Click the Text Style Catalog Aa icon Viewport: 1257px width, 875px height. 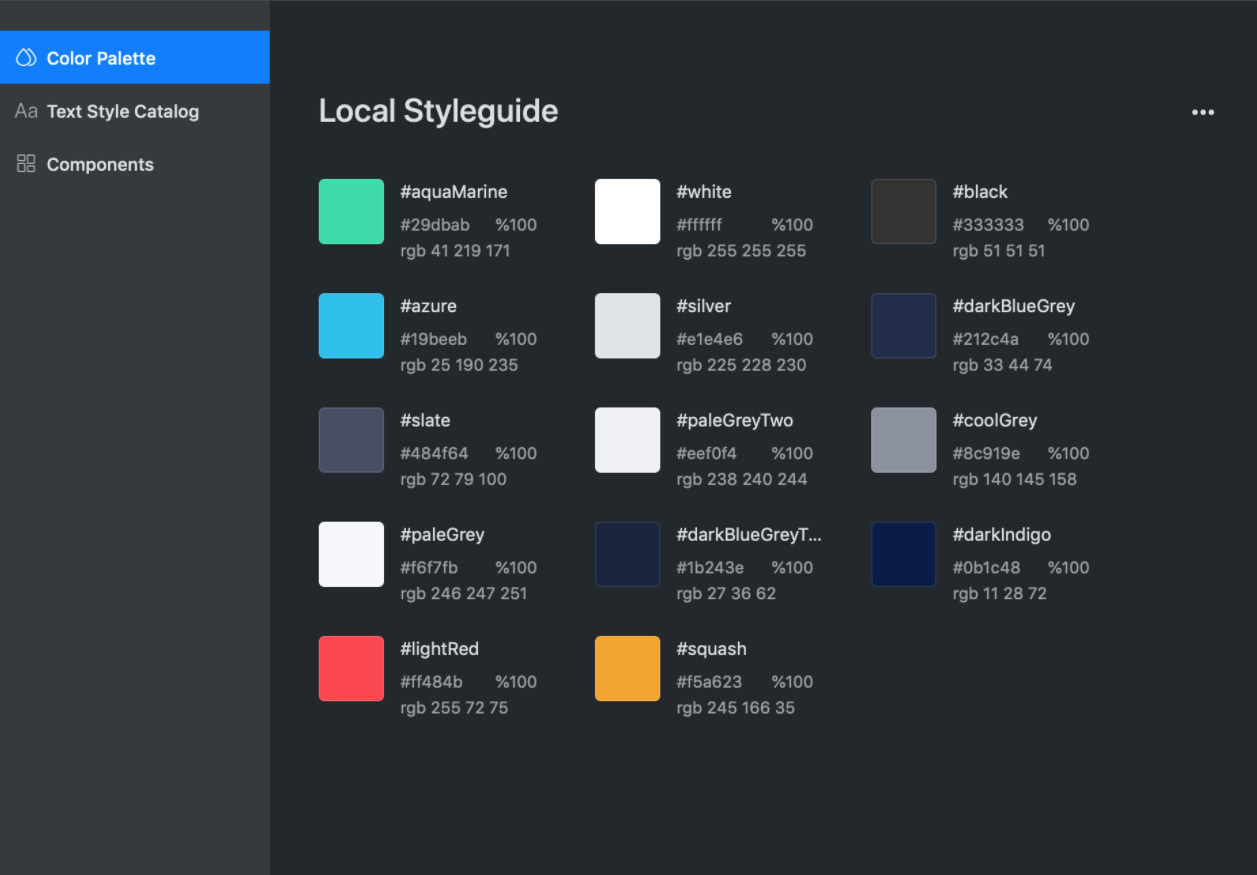(x=26, y=111)
